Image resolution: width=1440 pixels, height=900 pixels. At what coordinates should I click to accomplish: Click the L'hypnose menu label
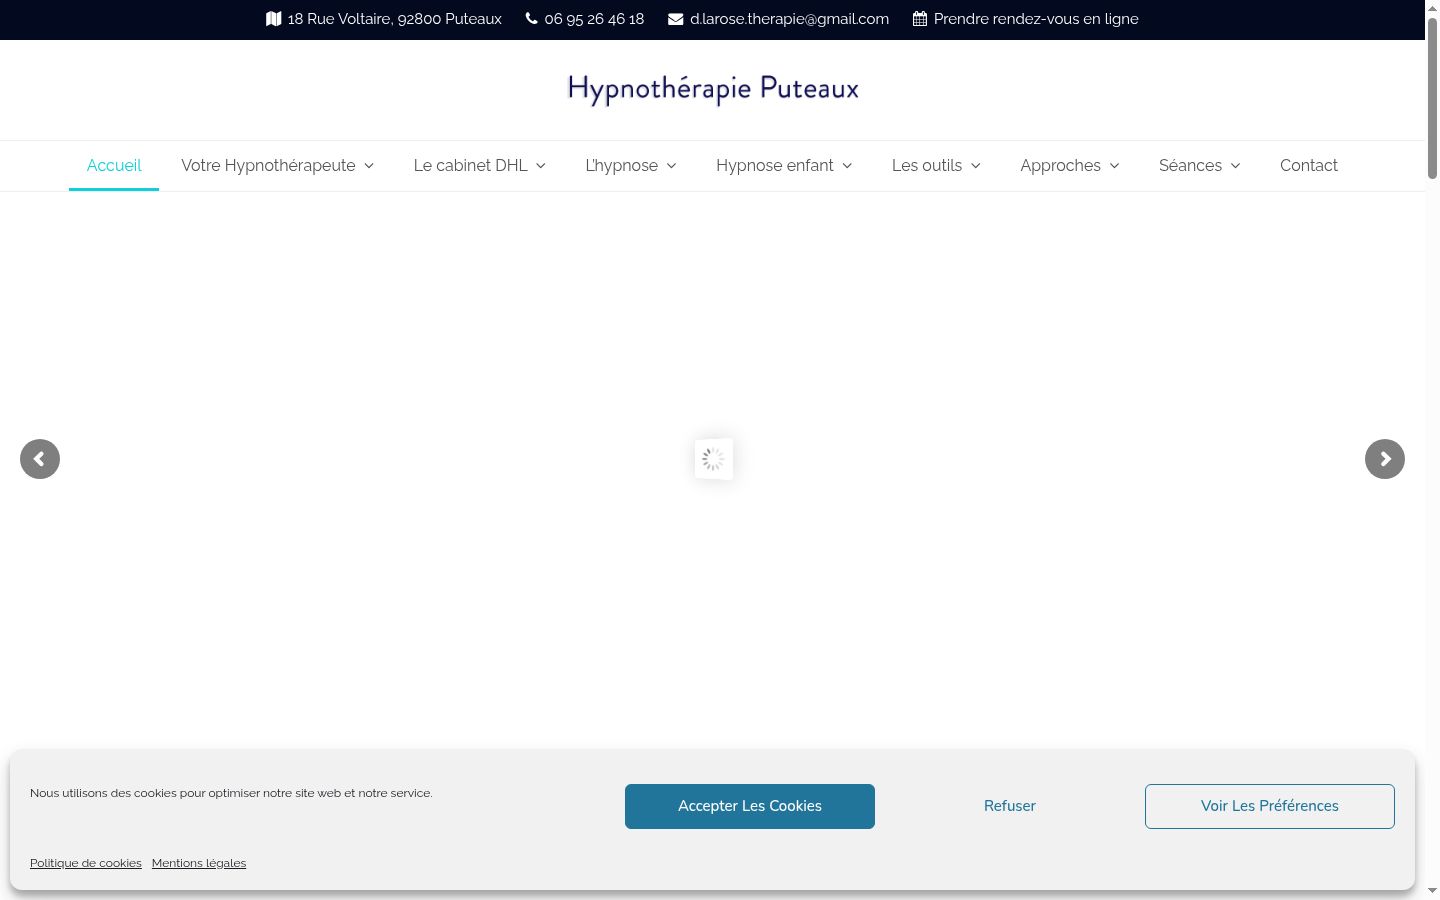pyautogui.click(x=621, y=166)
